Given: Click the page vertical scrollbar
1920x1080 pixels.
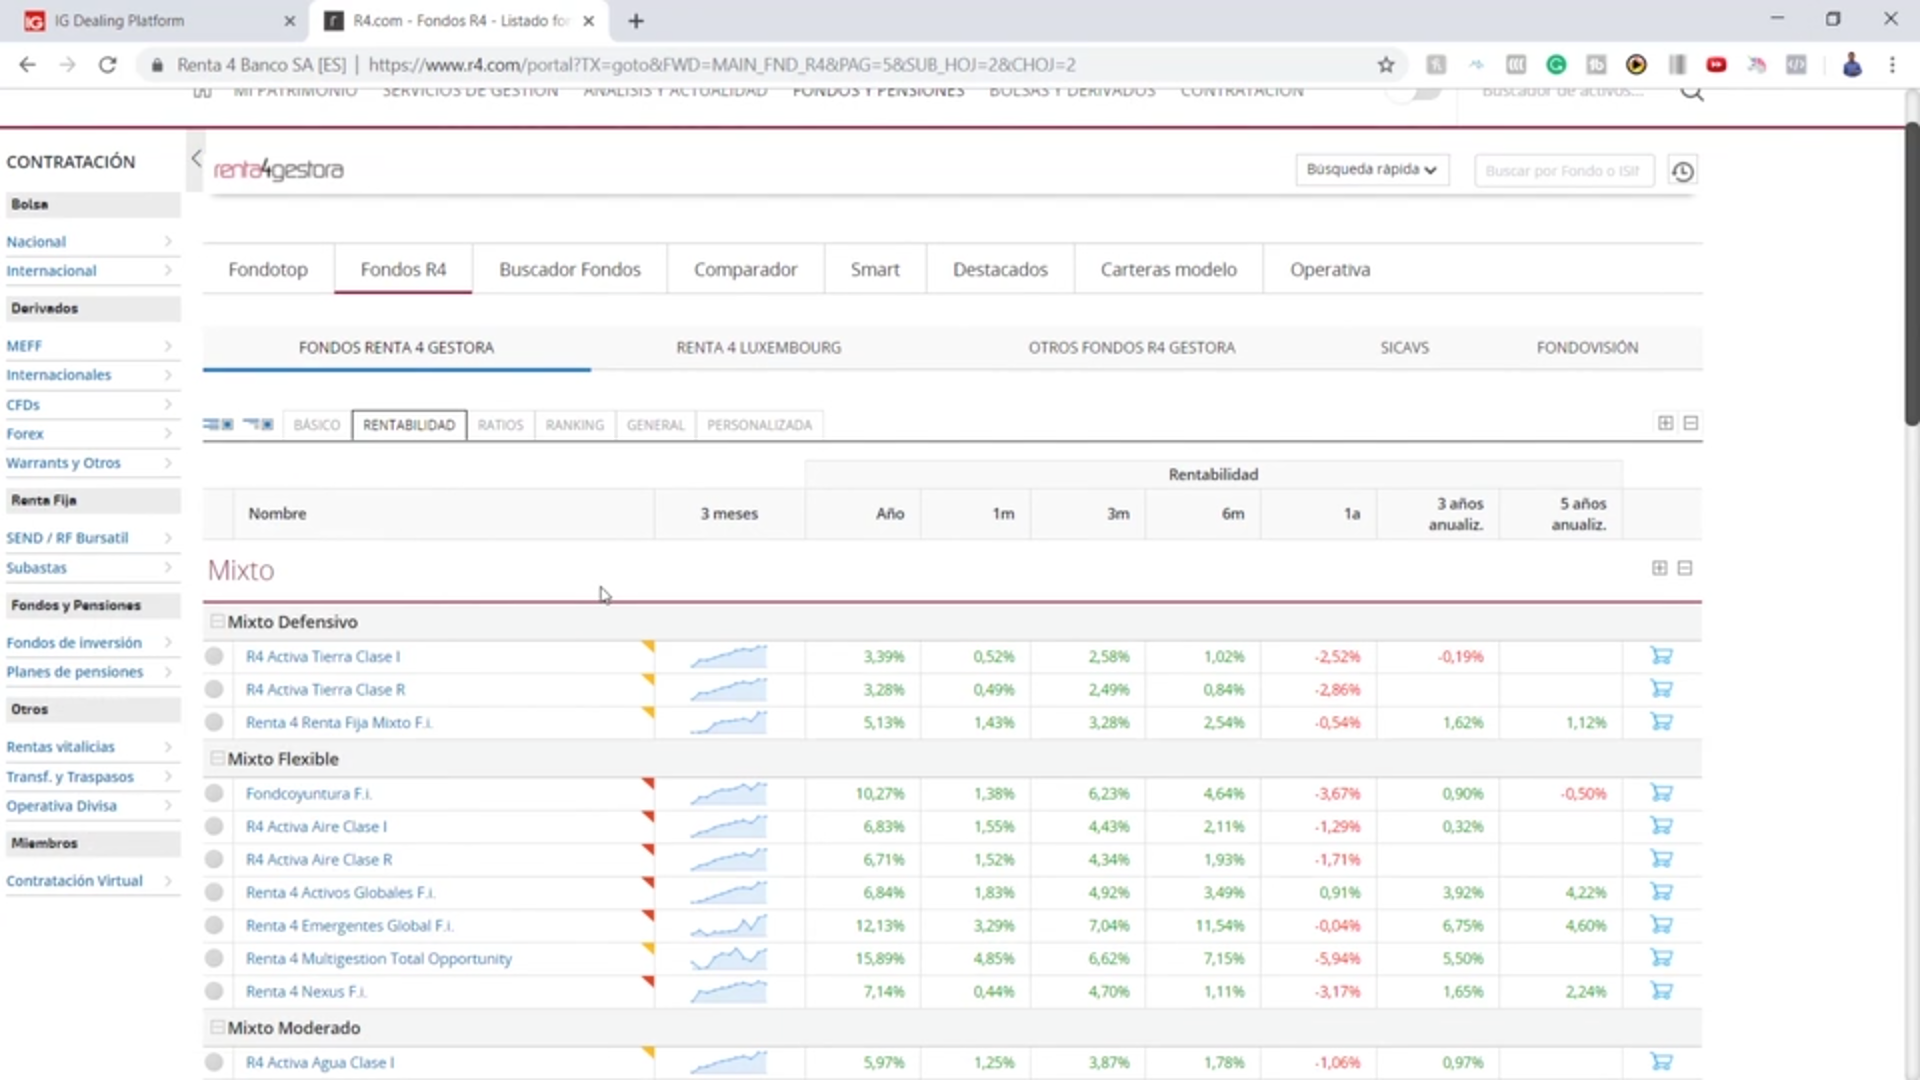Looking at the screenshot, I should click(x=1911, y=272).
